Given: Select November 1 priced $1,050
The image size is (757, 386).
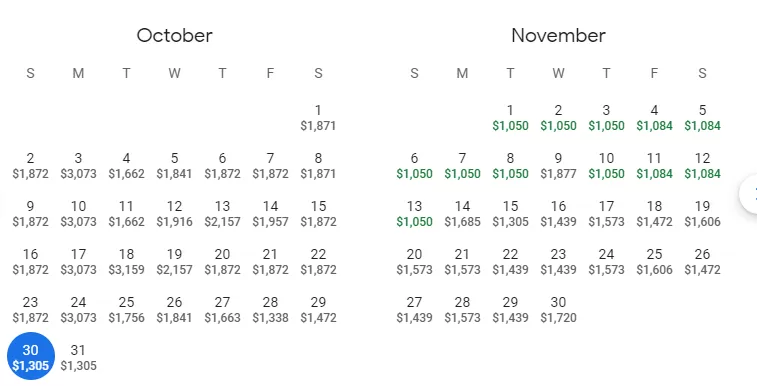Looking at the screenshot, I should click(x=510, y=117).
